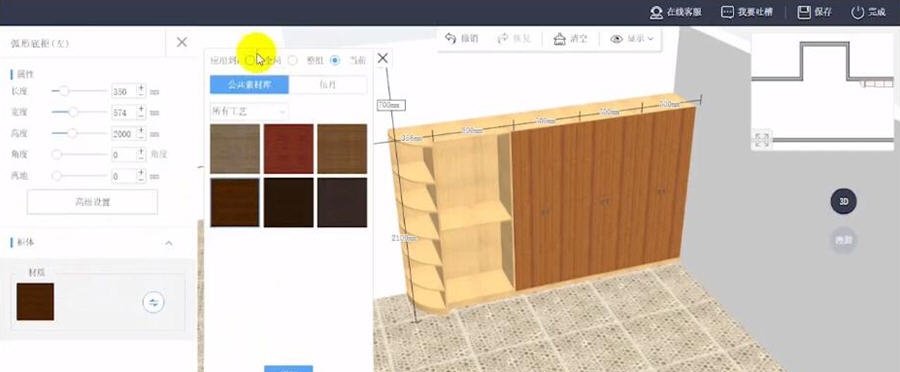Click the greyed round button below 3D

click(843, 241)
